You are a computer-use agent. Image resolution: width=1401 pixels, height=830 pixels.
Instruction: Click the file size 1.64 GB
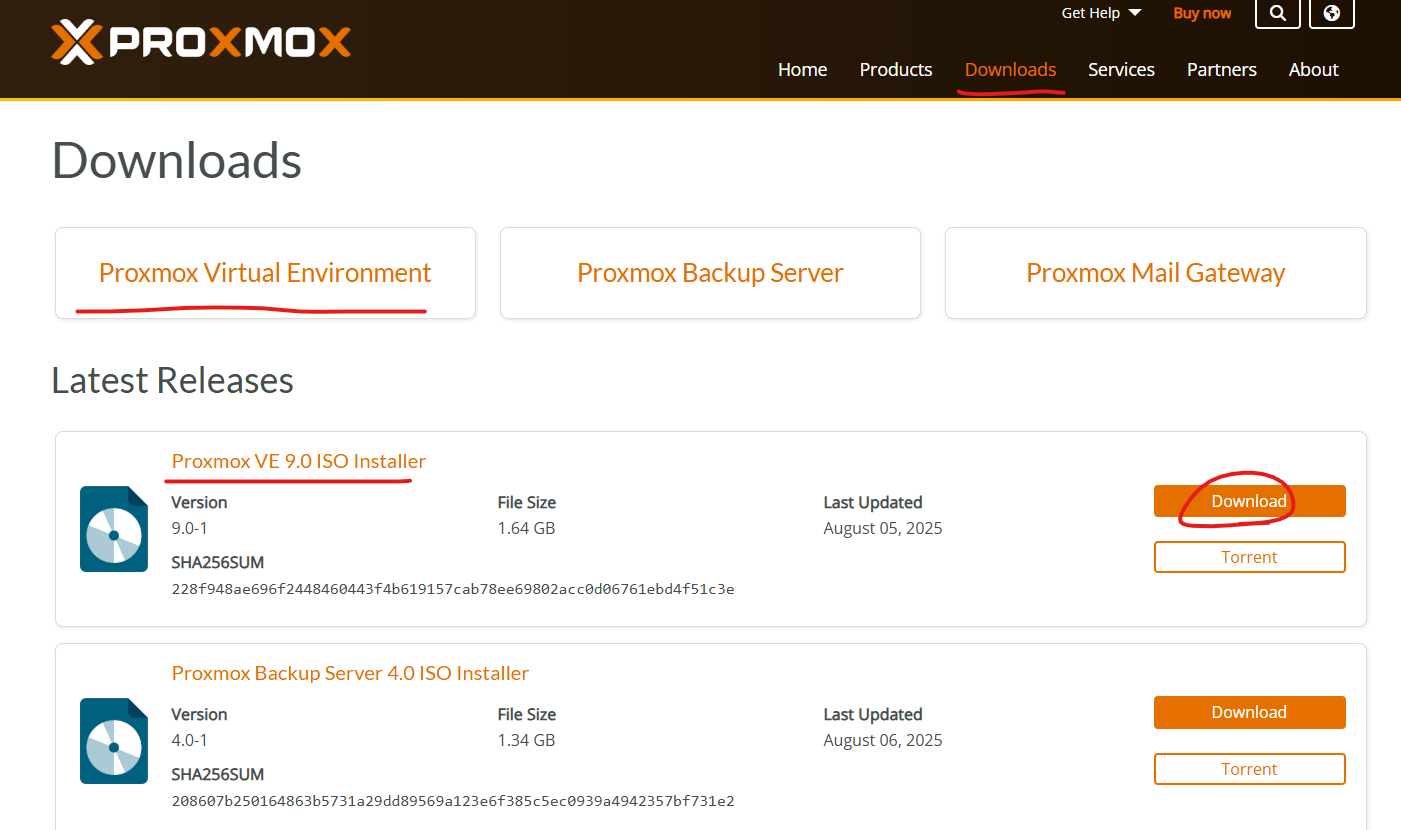526,528
